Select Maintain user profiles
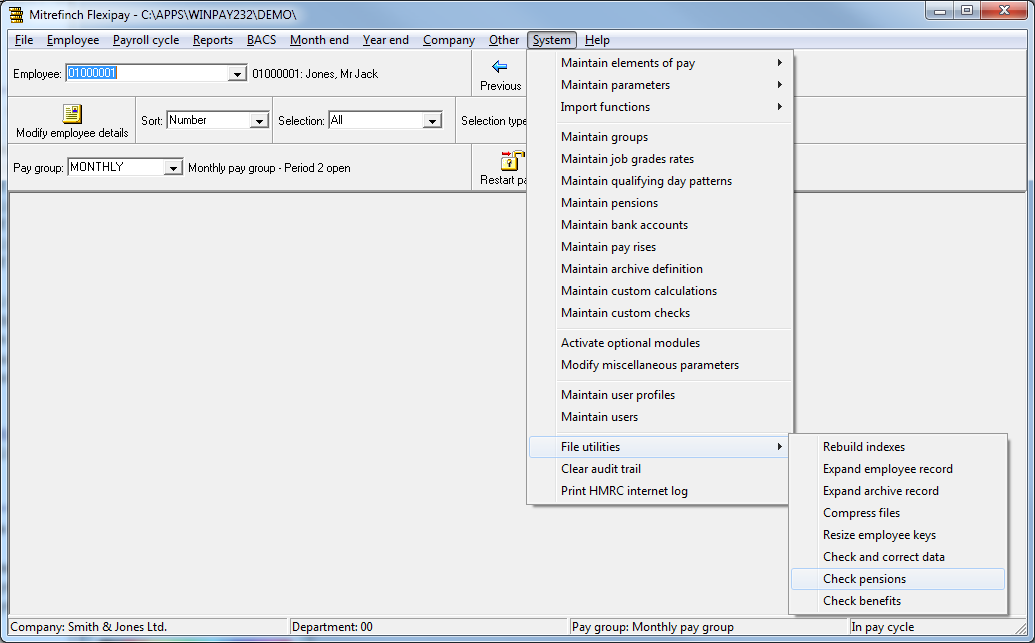Viewport: 1035px width, 643px height. click(660, 395)
